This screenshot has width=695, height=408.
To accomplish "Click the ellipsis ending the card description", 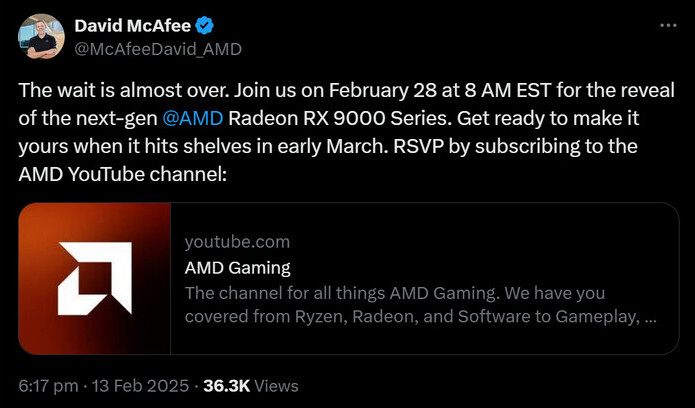I will pyautogui.click(x=652, y=318).
